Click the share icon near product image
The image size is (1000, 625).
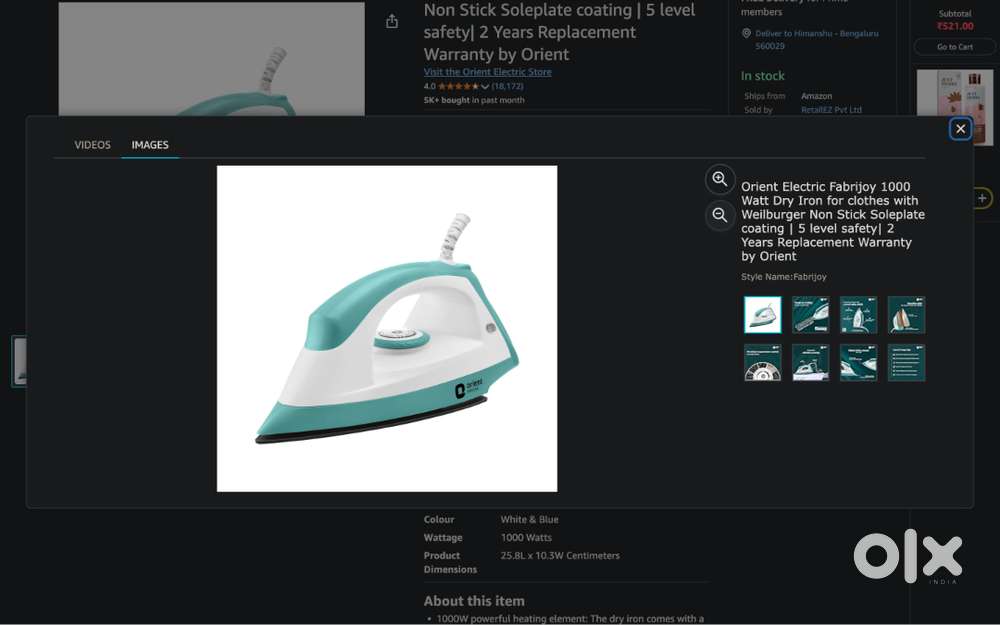click(392, 22)
